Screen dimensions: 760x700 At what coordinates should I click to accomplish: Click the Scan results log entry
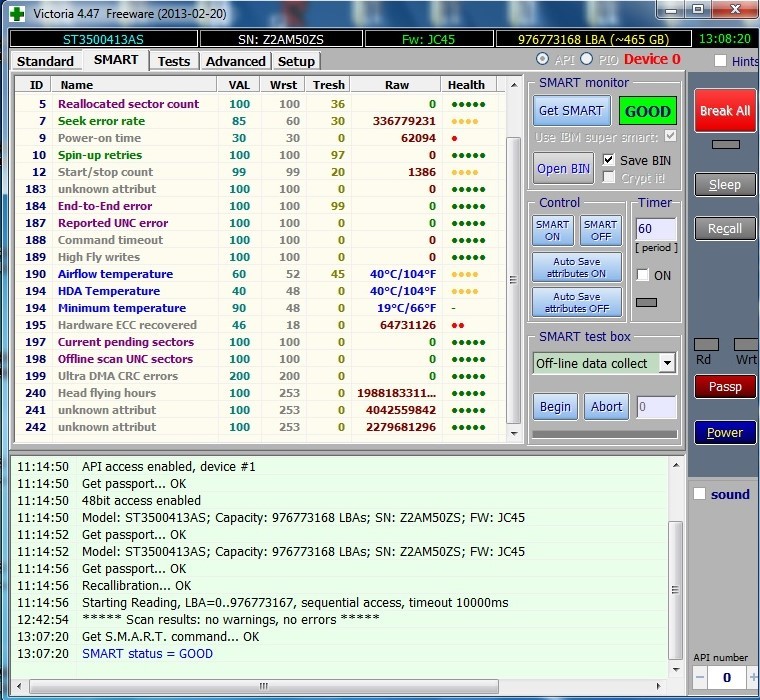pos(231,620)
